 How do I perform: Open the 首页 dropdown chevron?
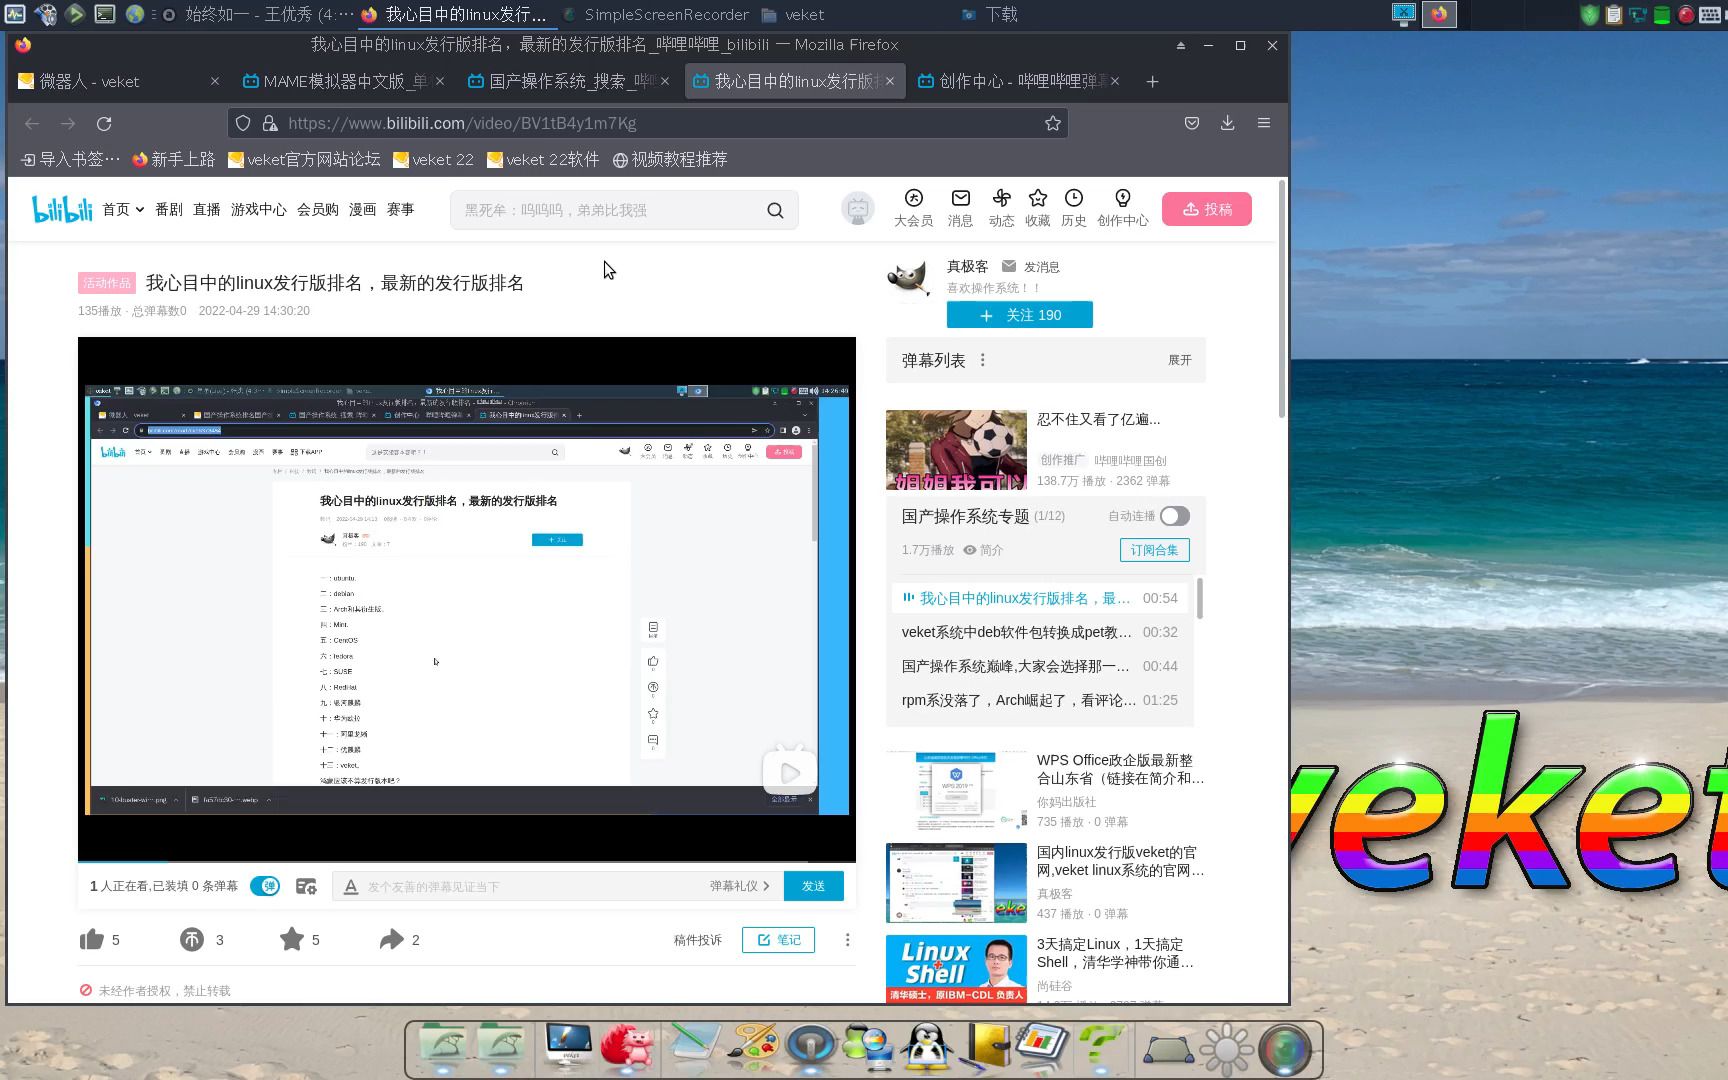[x=139, y=209]
